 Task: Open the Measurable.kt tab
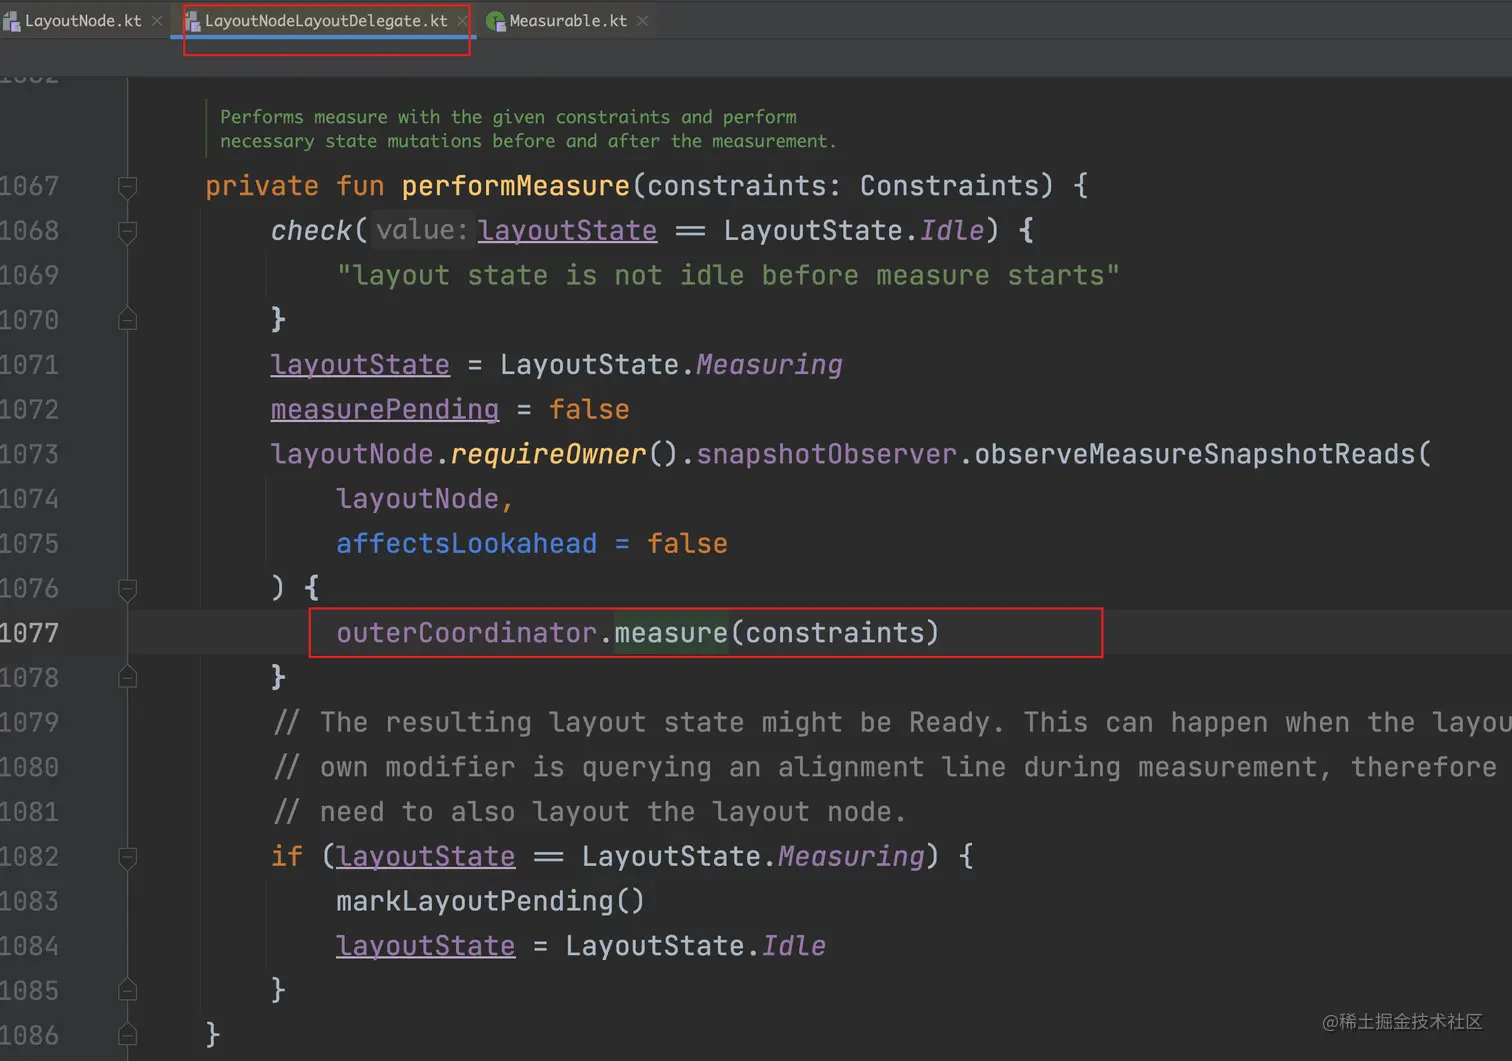click(568, 21)
